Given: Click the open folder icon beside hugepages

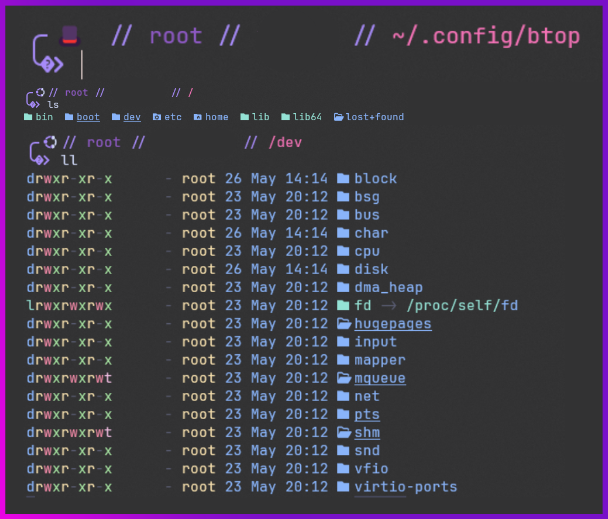Looking at the screenshot, I should click(343, 324).
